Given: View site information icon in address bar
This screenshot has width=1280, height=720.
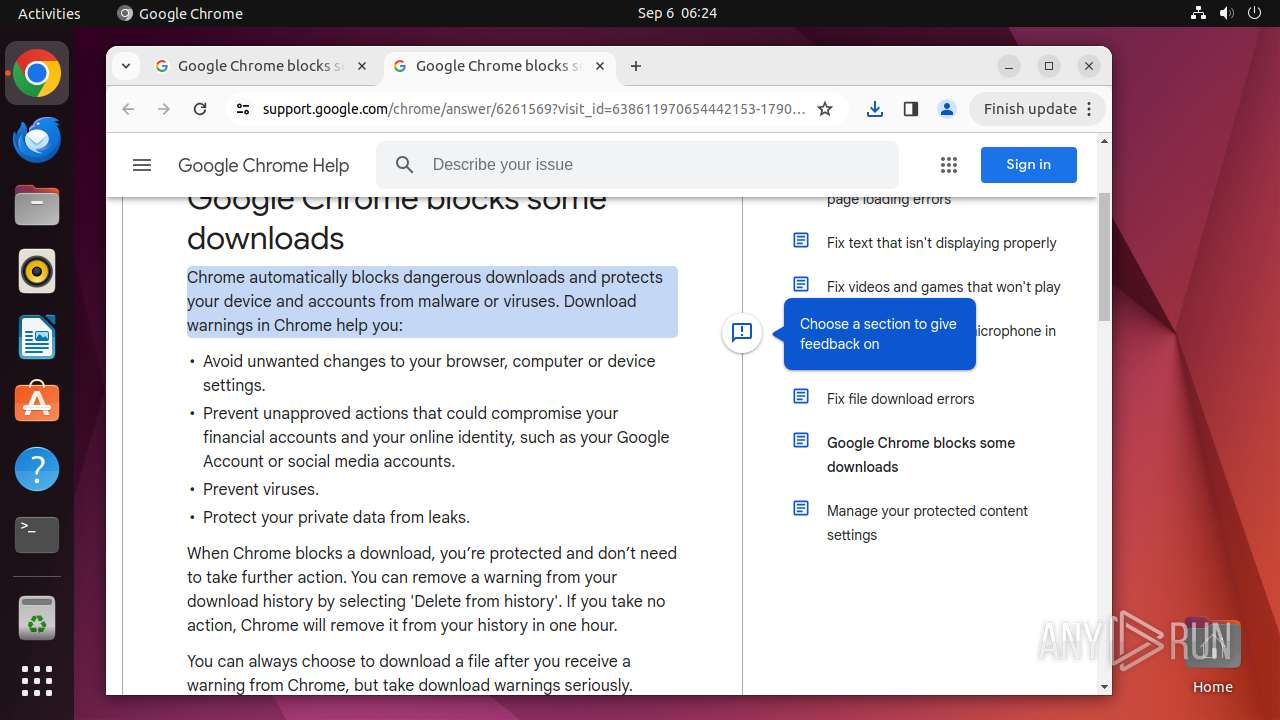Looking at the screenshot, I should tap(243, 109).
